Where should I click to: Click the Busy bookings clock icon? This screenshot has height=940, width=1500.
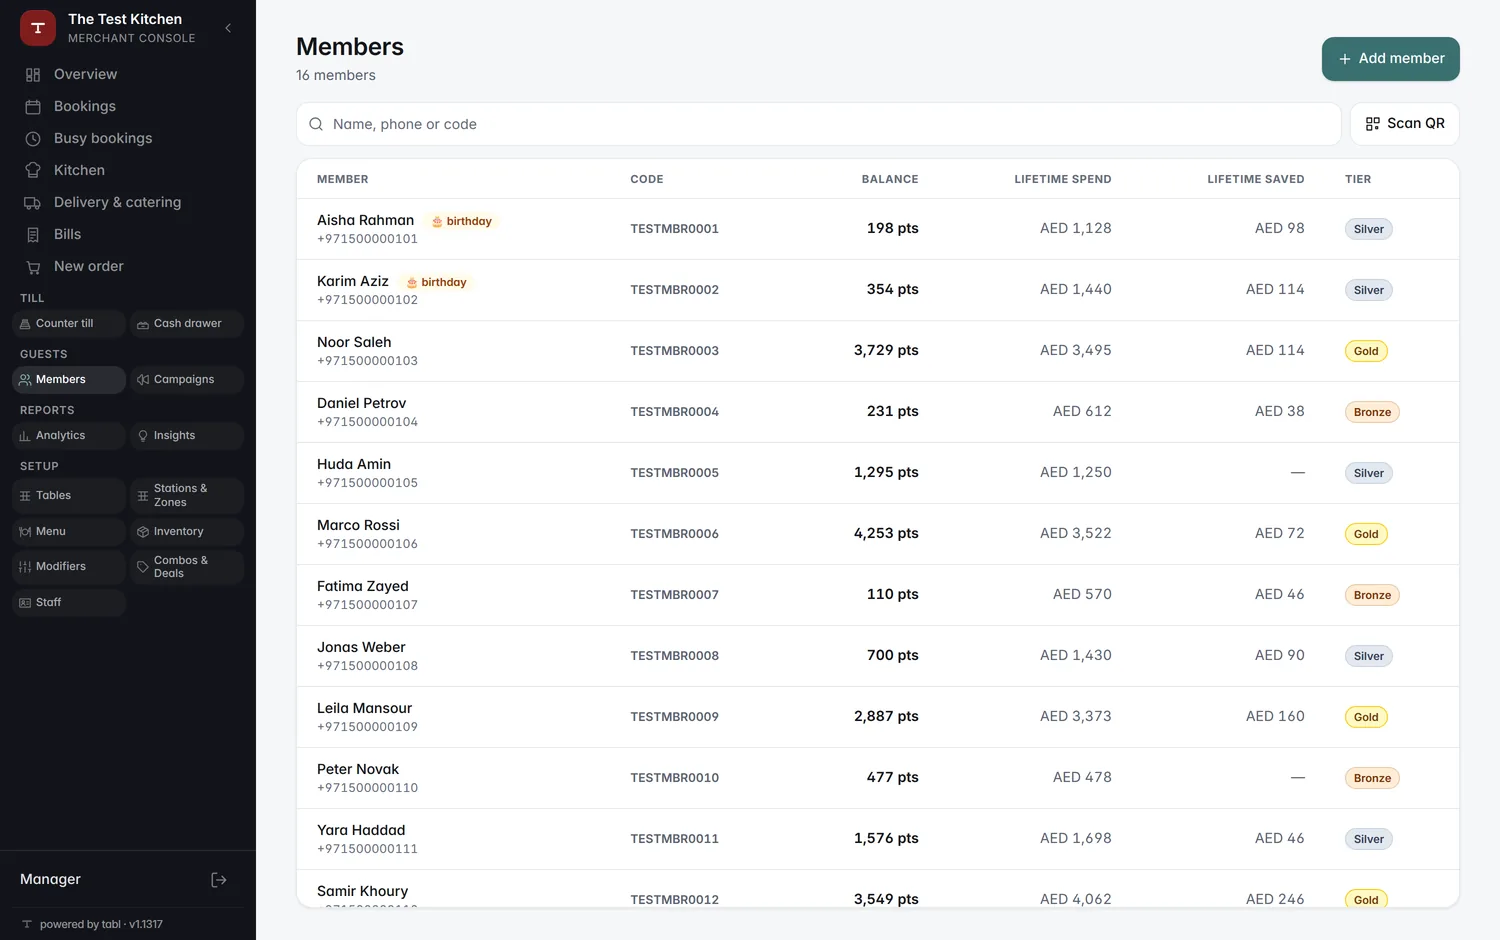[33, 139]
